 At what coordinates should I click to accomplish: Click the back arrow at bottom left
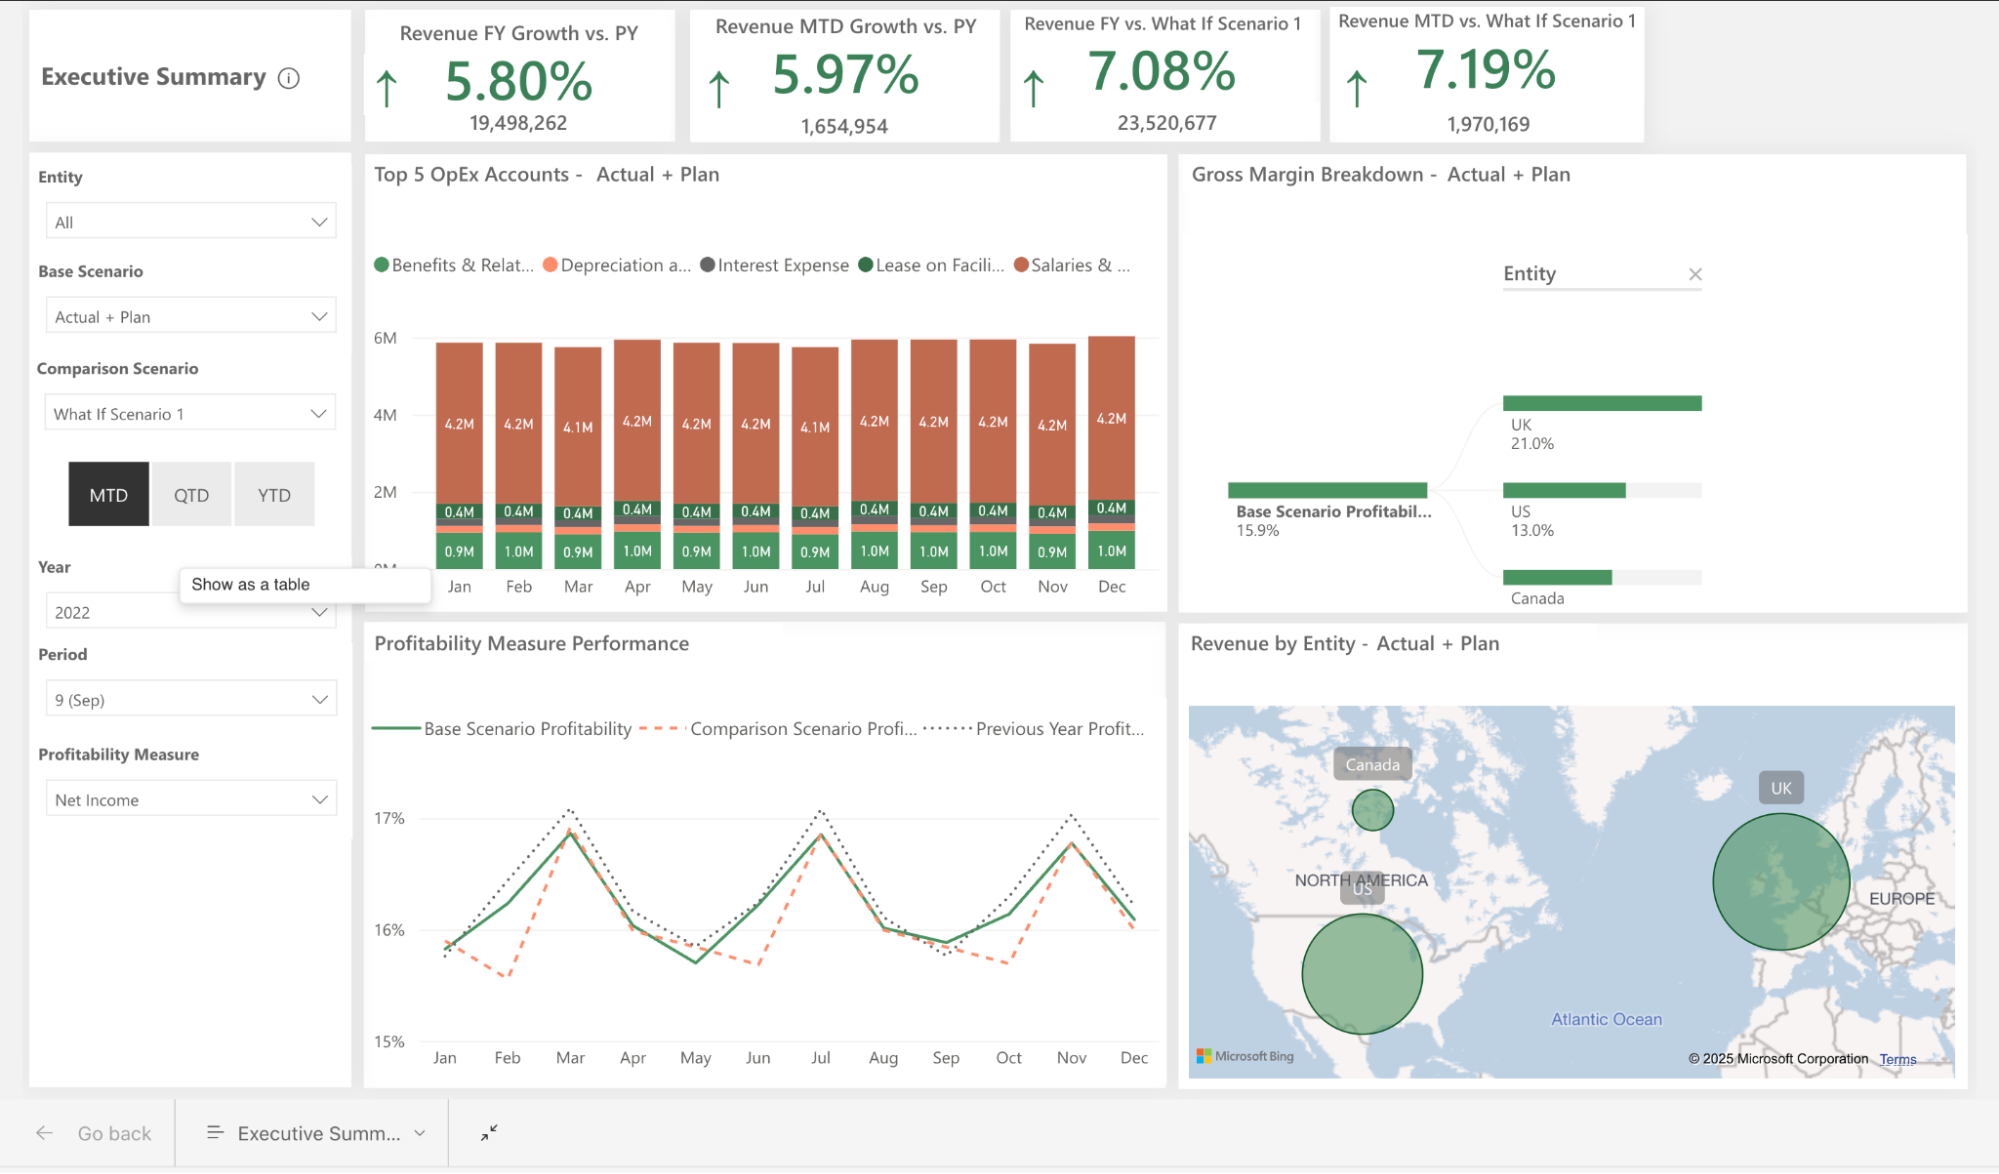[44, 1132]
